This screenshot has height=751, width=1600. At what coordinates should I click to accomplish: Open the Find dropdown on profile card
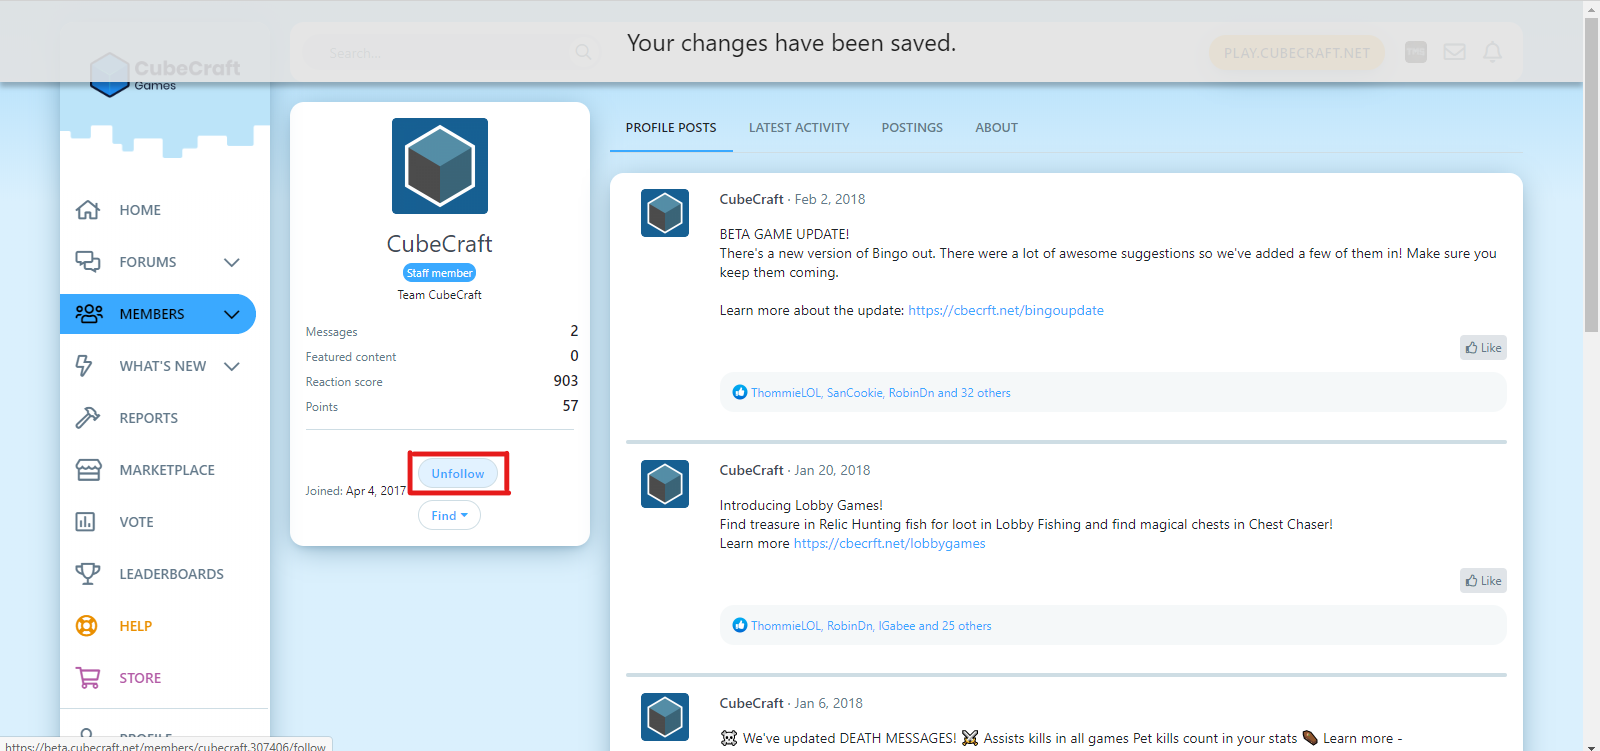449,515
